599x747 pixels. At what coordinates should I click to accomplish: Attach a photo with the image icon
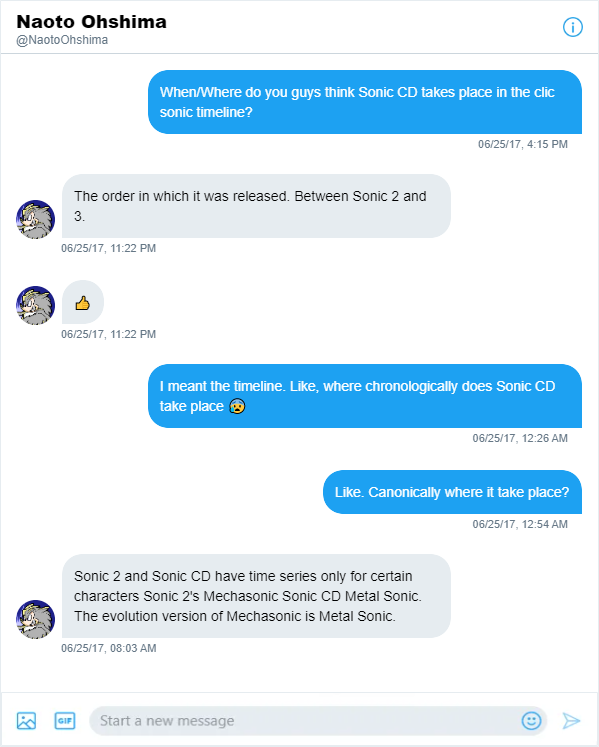pyautogui.click(x=26, y=720)
